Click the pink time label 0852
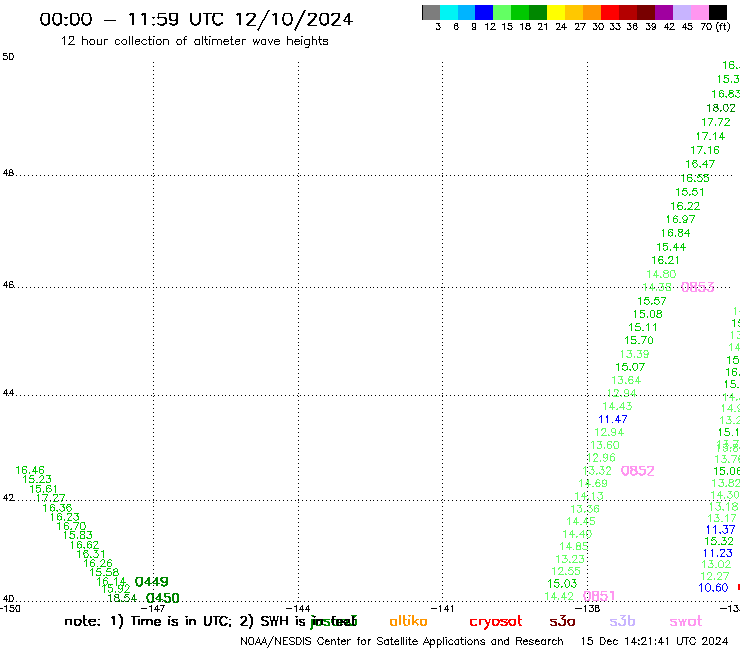The width and height of the screenshot is (740, 650). pos(638,471)
